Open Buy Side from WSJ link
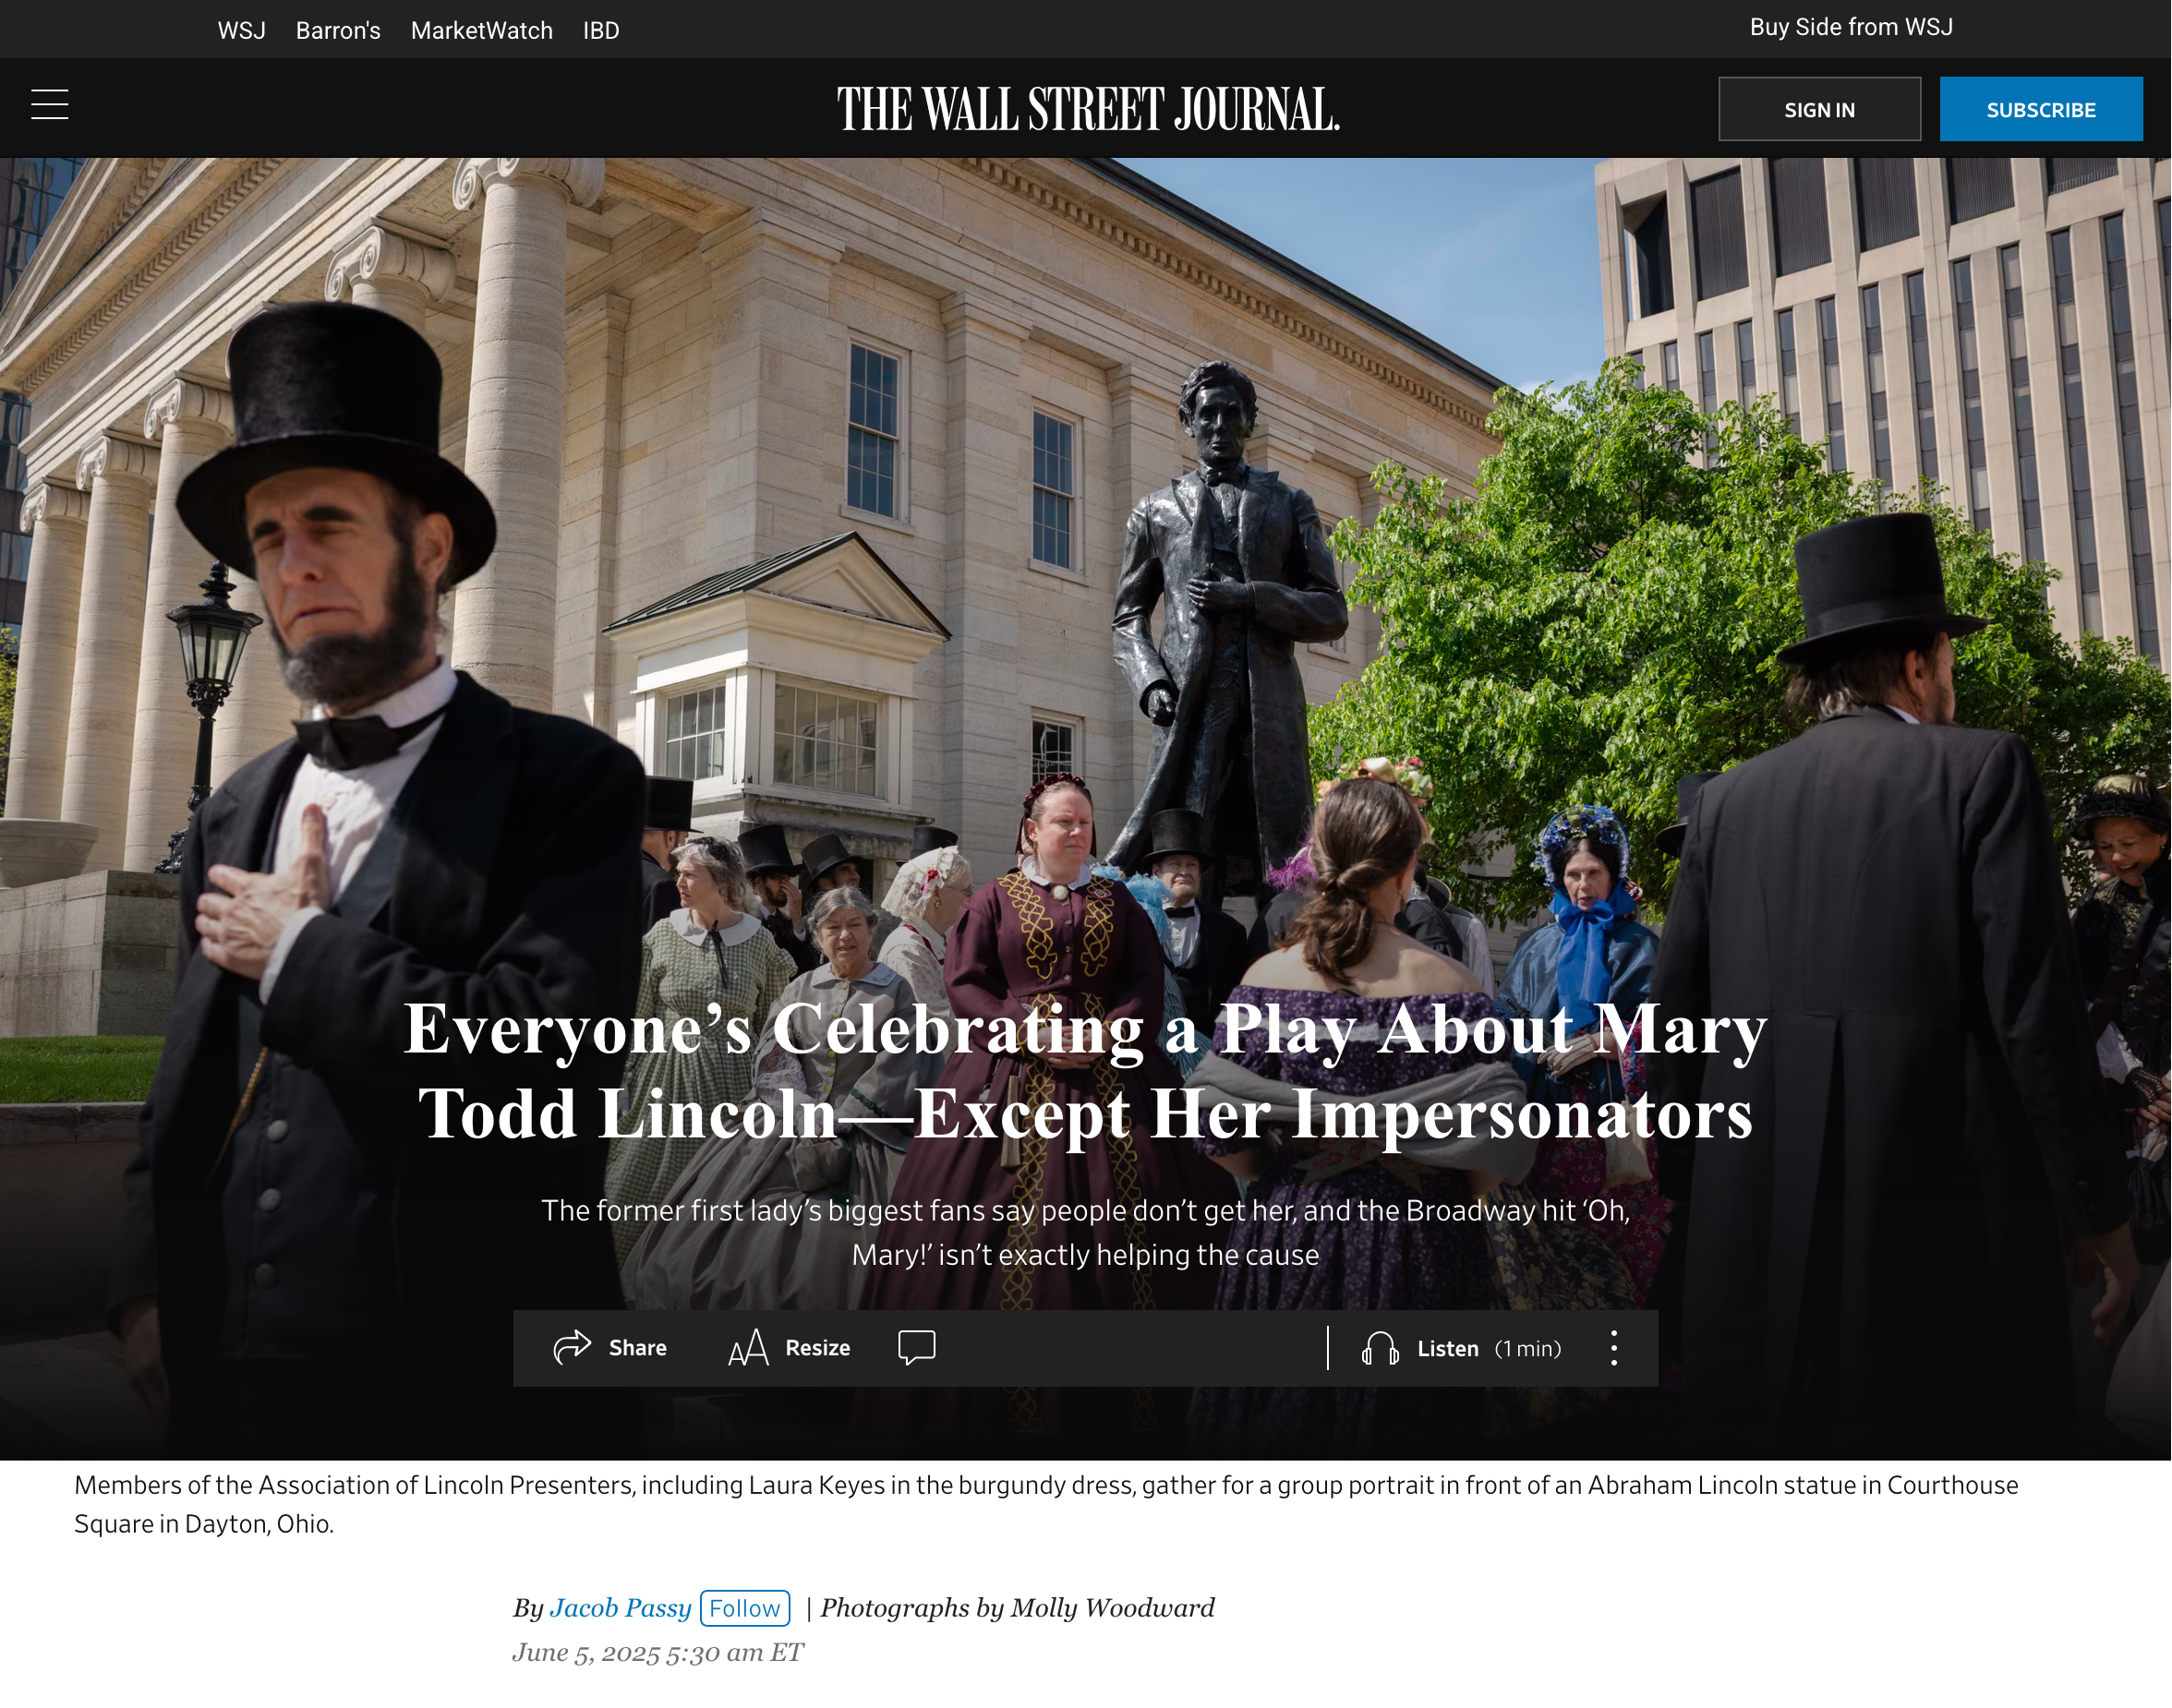Viewport: 2172px width, 1708px height. [x=1851, y=27]
